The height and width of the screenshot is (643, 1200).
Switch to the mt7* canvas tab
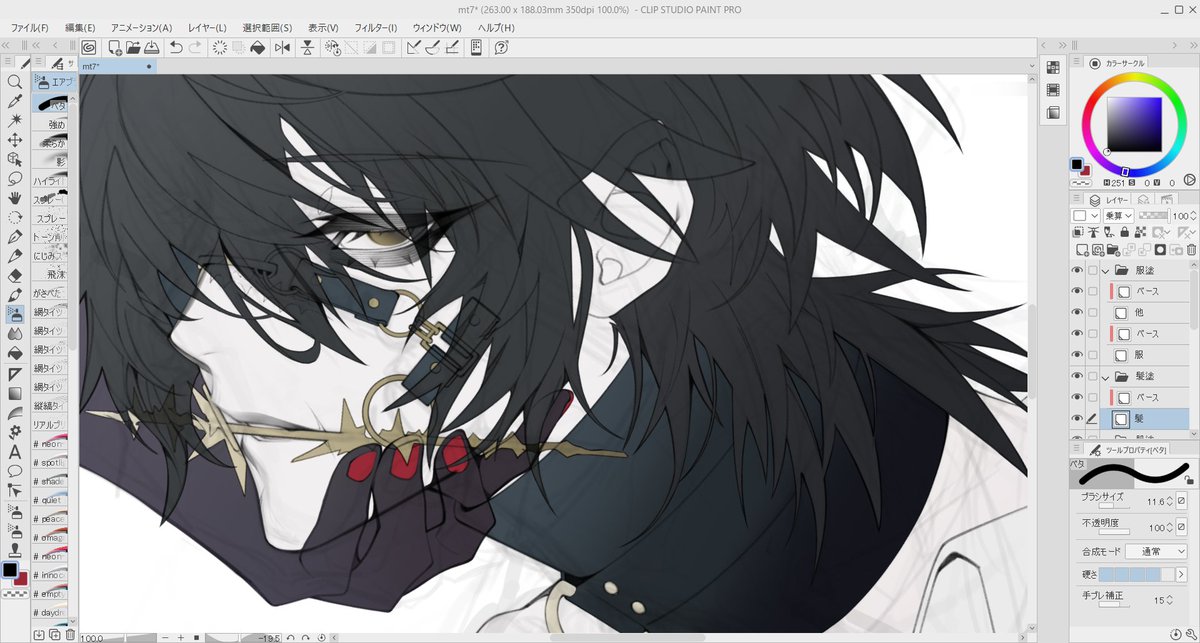pos(116,66)
